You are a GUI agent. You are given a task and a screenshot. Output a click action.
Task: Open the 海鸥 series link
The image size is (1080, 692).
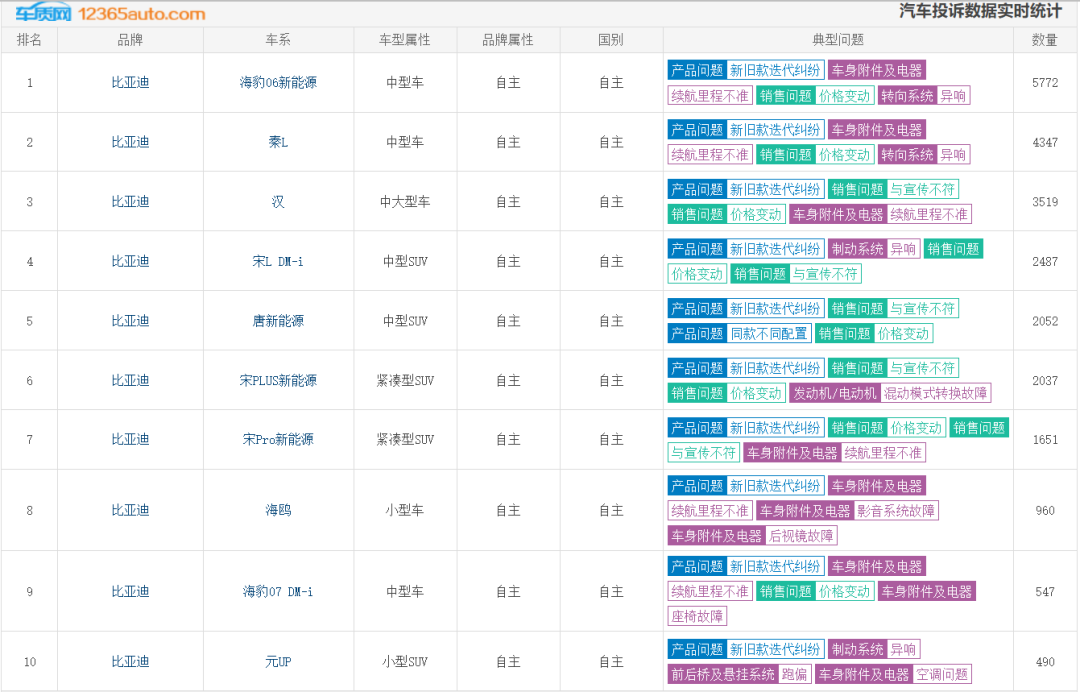(x=278, y=510)
